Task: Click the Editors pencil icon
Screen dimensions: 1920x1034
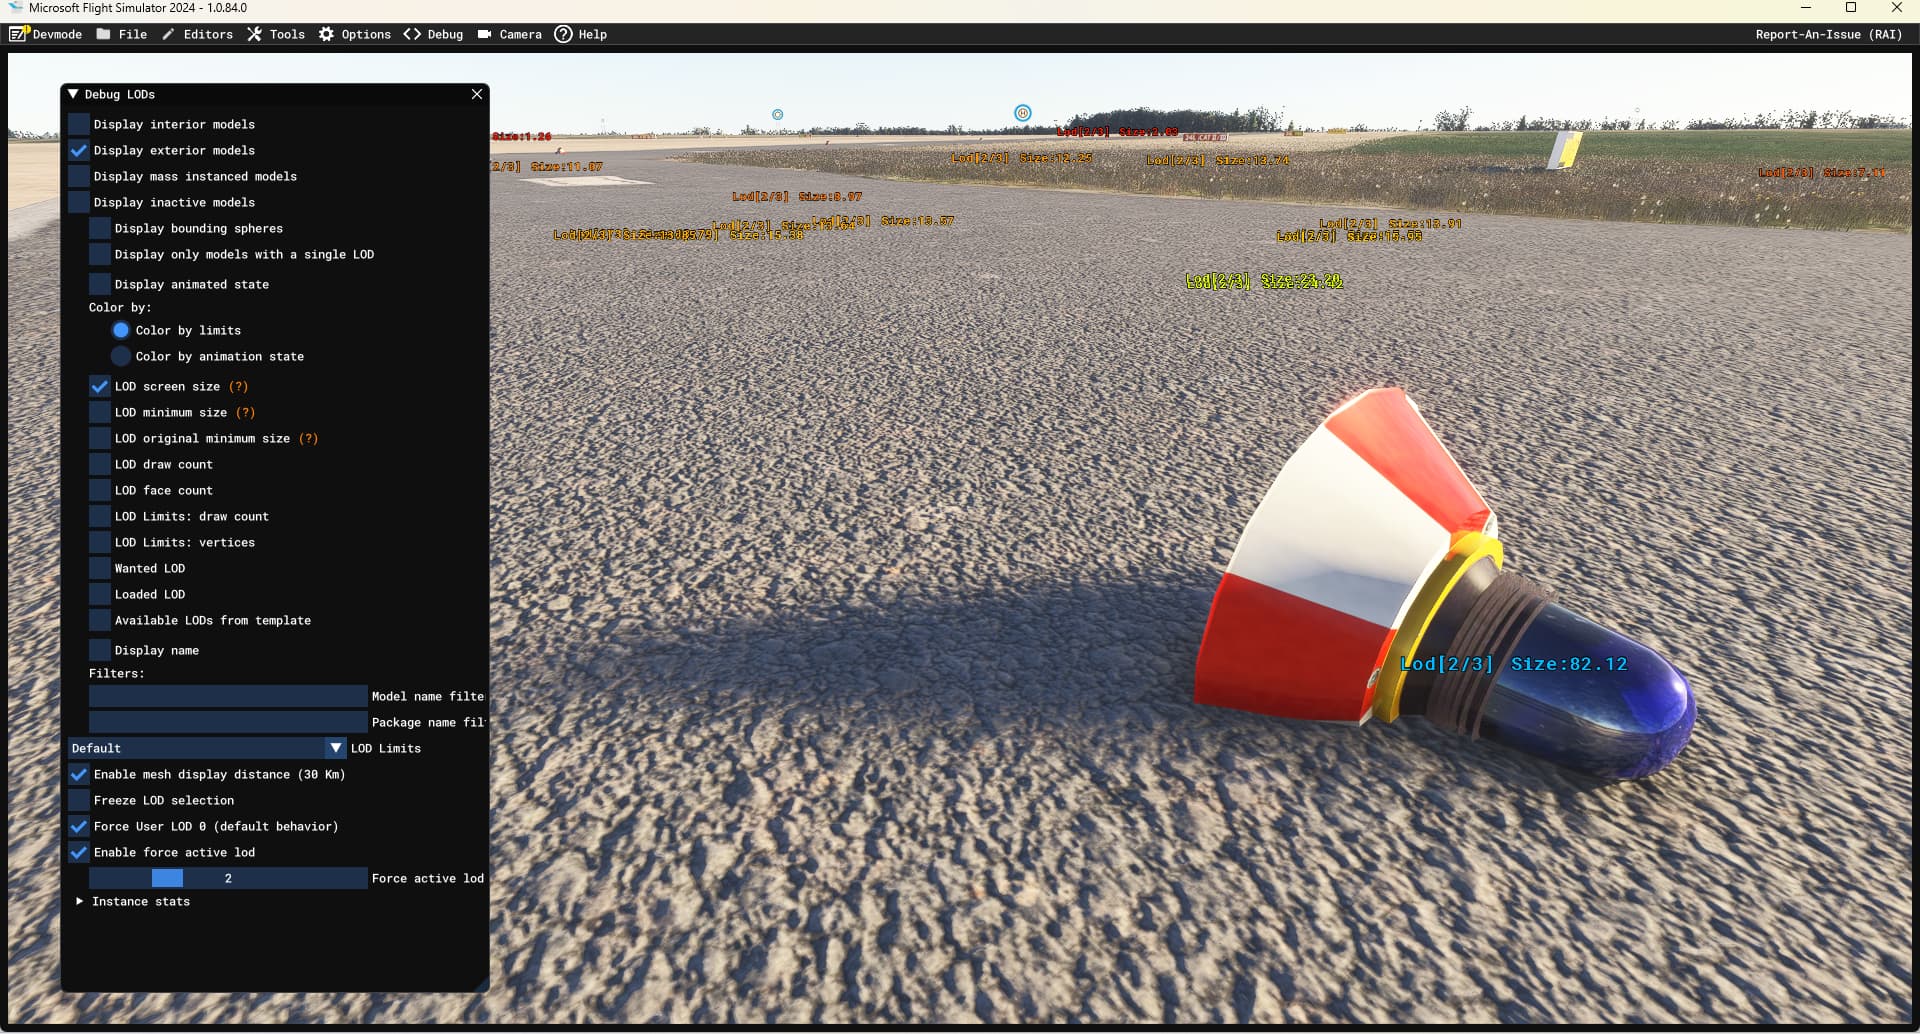Action: (168, 34)
